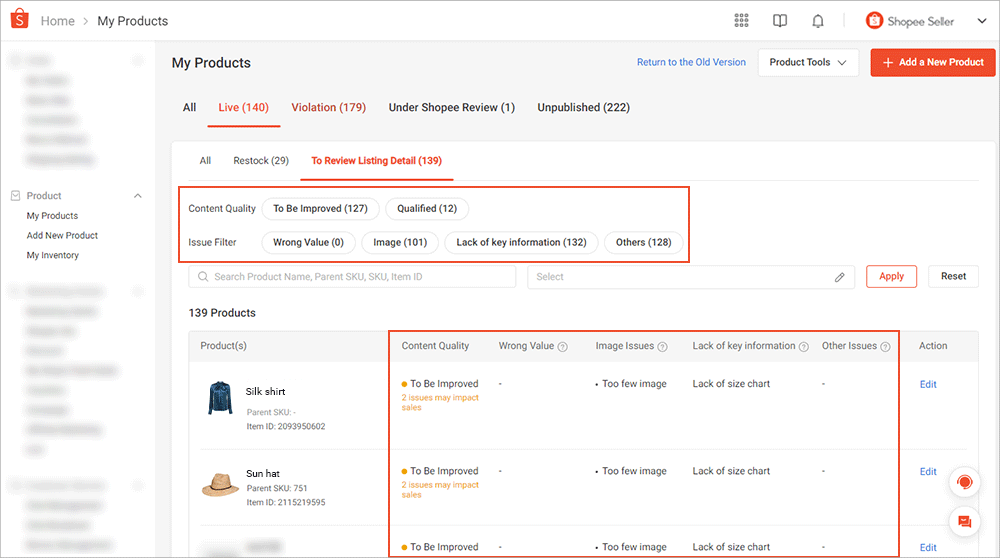
Task: Click help icon next to Wrong Value
Action: coord(563,347)
